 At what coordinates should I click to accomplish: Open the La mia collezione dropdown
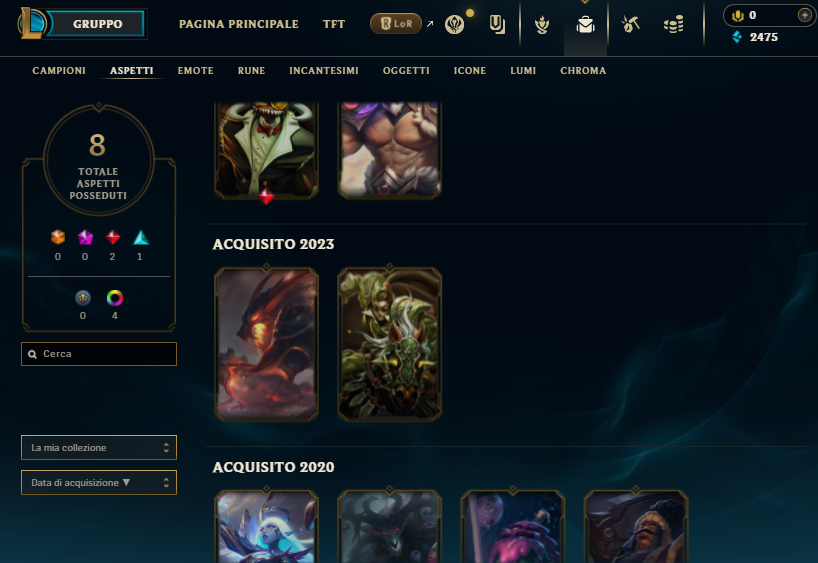click(99, 447)
